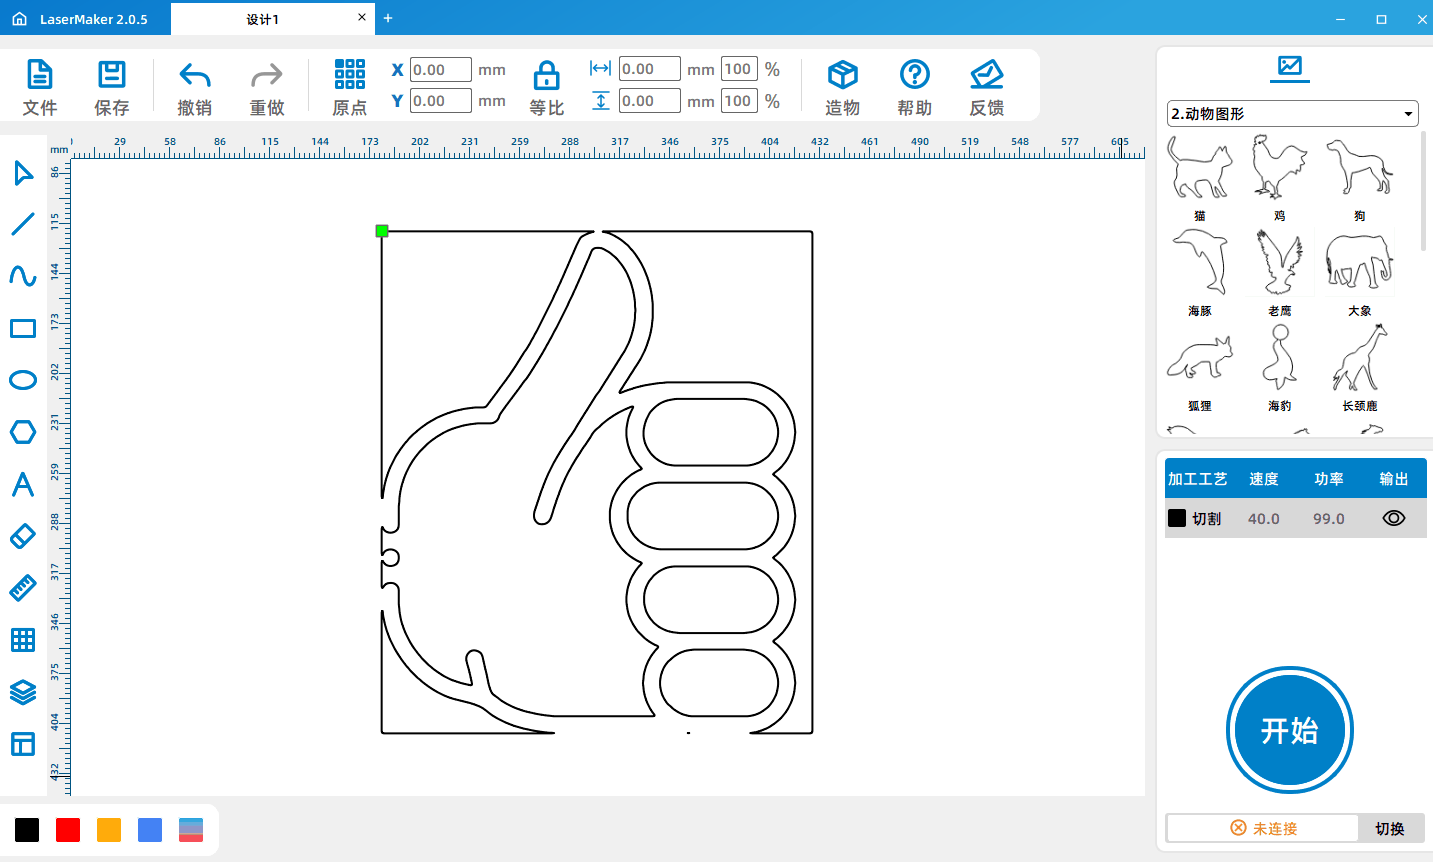Select the straight line tool
The width and height of the screenshot is (1433, 862).
[x=23, y=224]
